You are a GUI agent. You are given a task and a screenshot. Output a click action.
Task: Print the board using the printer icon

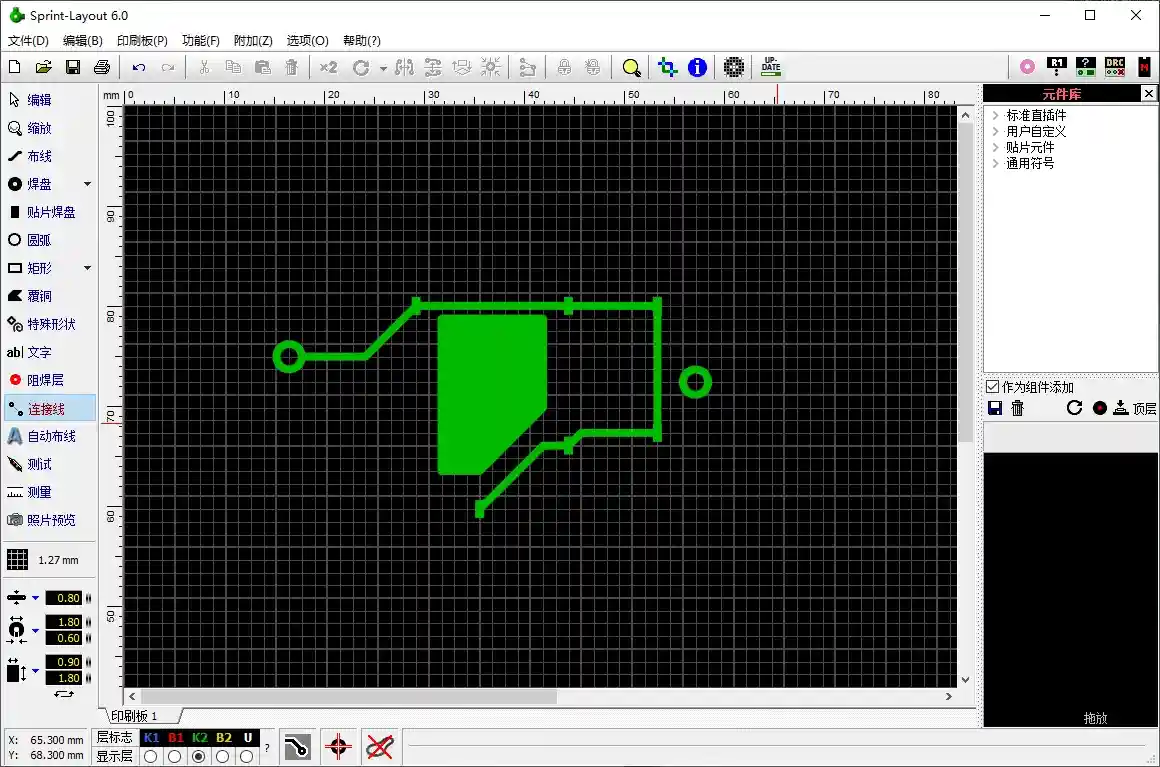(102, 67)
